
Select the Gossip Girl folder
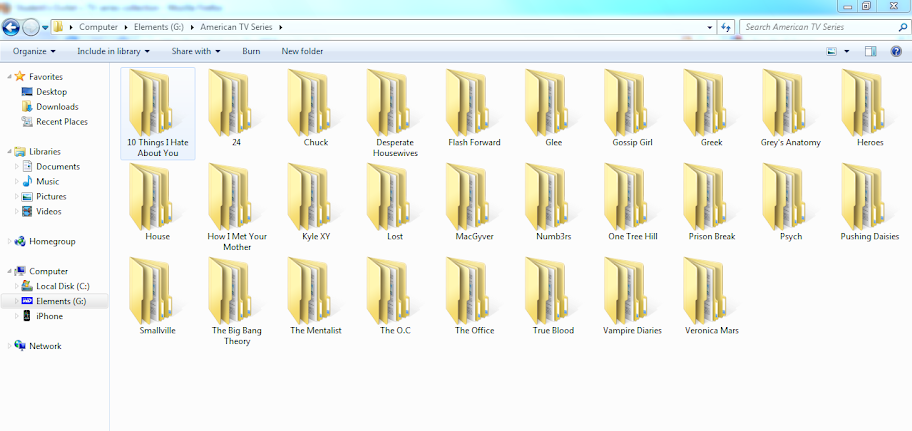tap(632, 108)
